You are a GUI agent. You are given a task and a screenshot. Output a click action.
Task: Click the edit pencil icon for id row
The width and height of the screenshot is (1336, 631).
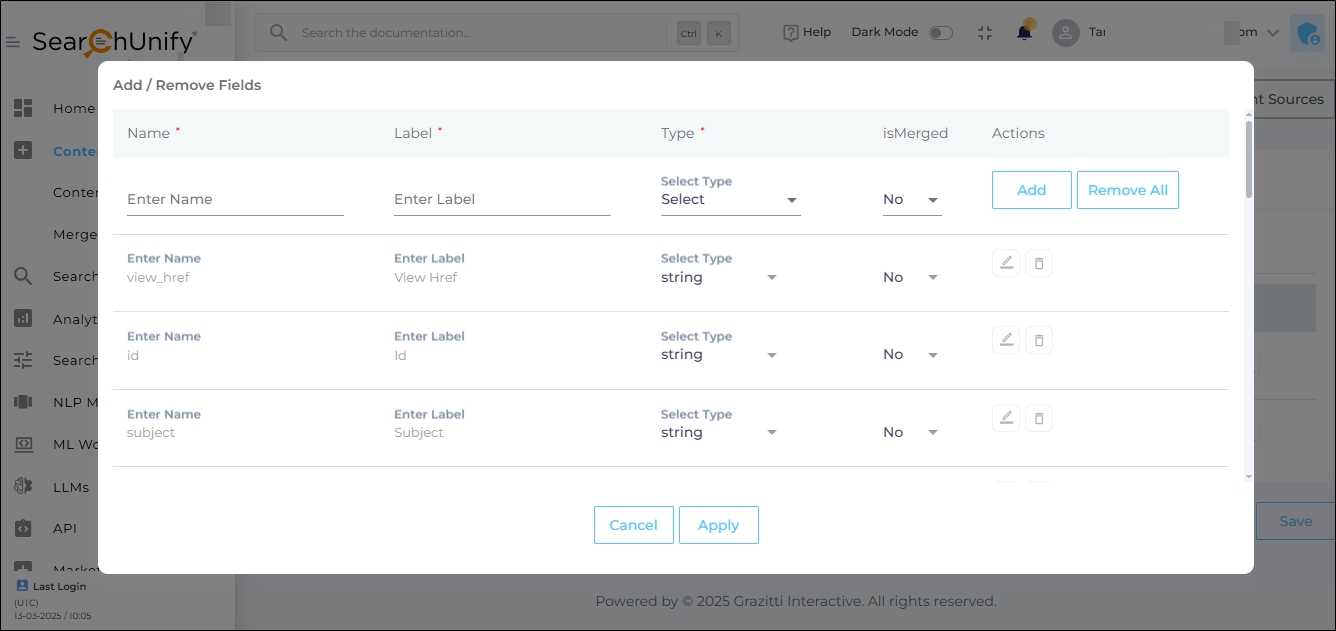1006,341
